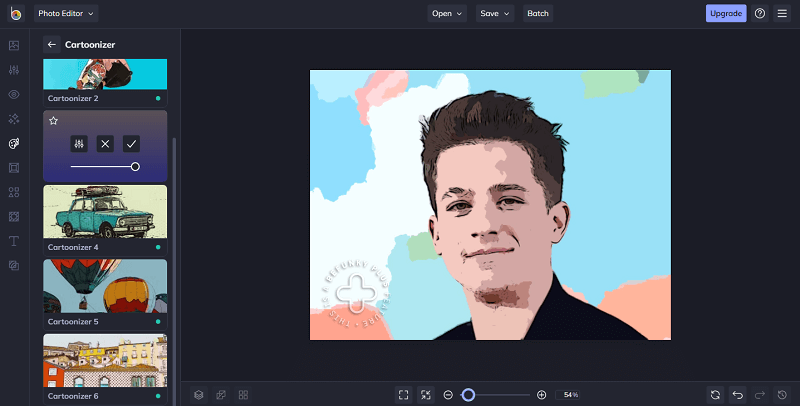Click the zoom in plus icon
The width and height of the screenshot is (800, 406).
(x=542, y=395)
